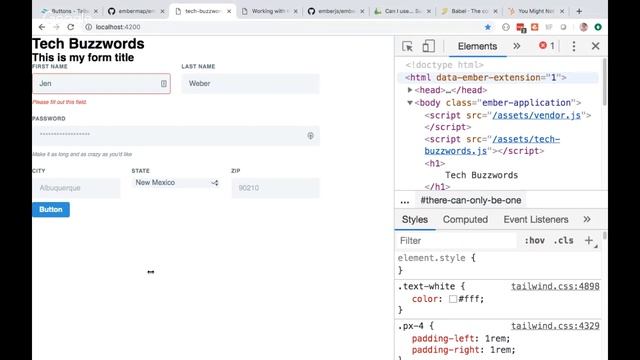Expand the head element in DOM tree

click(x=410, y=90)
